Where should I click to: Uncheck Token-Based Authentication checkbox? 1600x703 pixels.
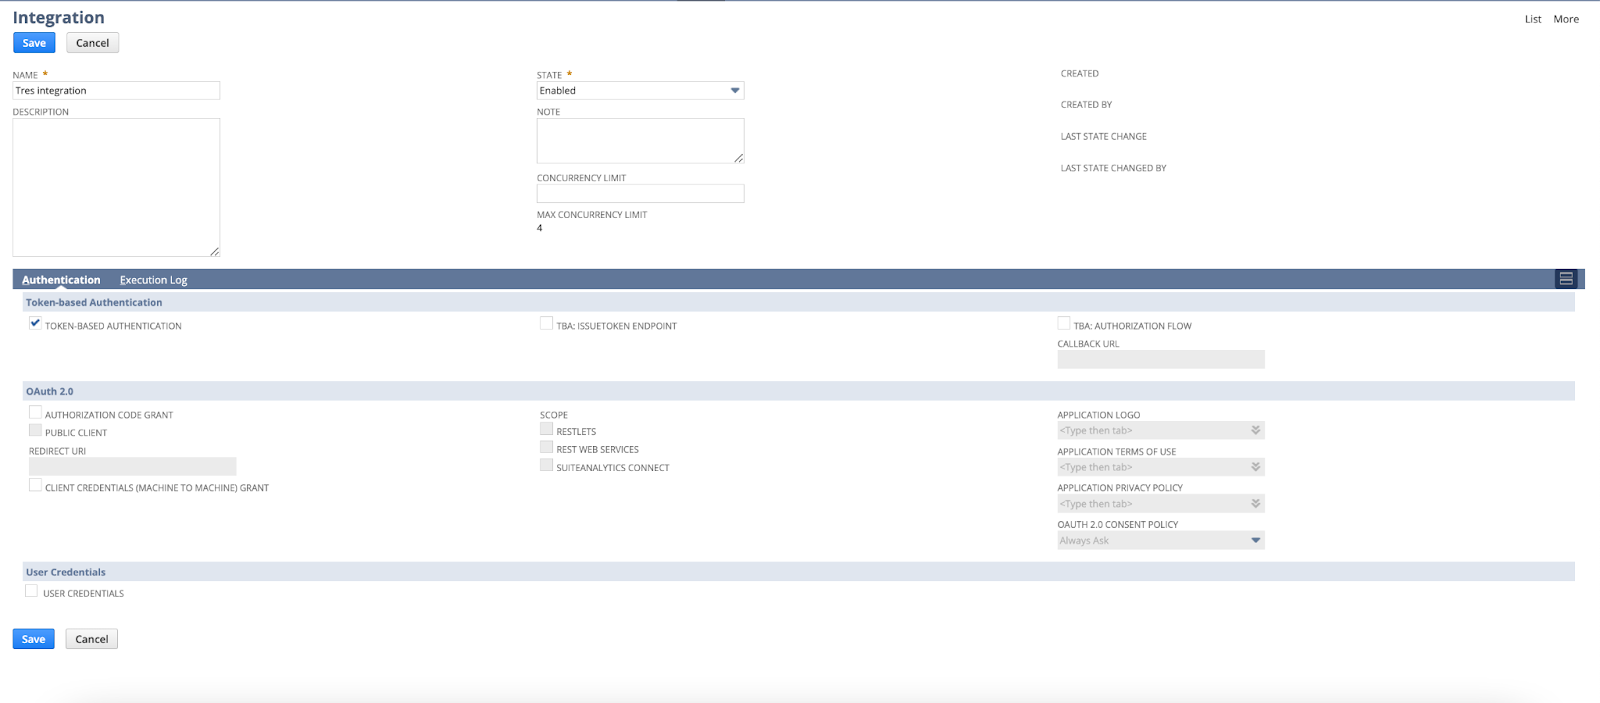click(36, 324)
